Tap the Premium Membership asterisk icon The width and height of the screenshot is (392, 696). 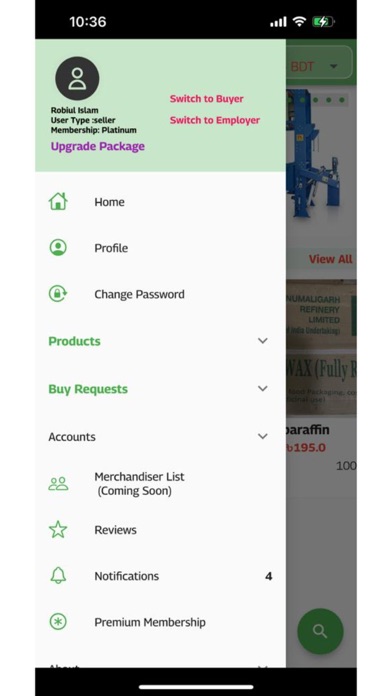pyautogui.click(x=58, y=622)
